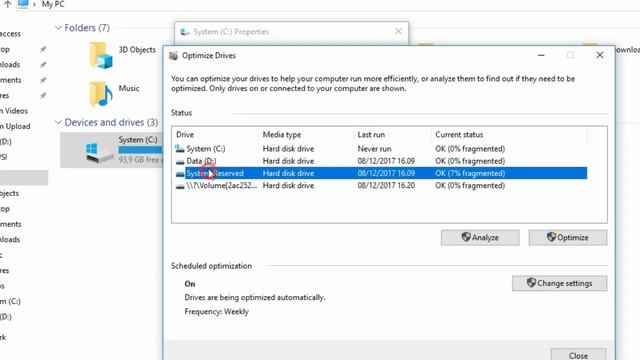This screenshot has width=640, height=360.
Task: Click My PC in the address path
Action: pos(53,4)
